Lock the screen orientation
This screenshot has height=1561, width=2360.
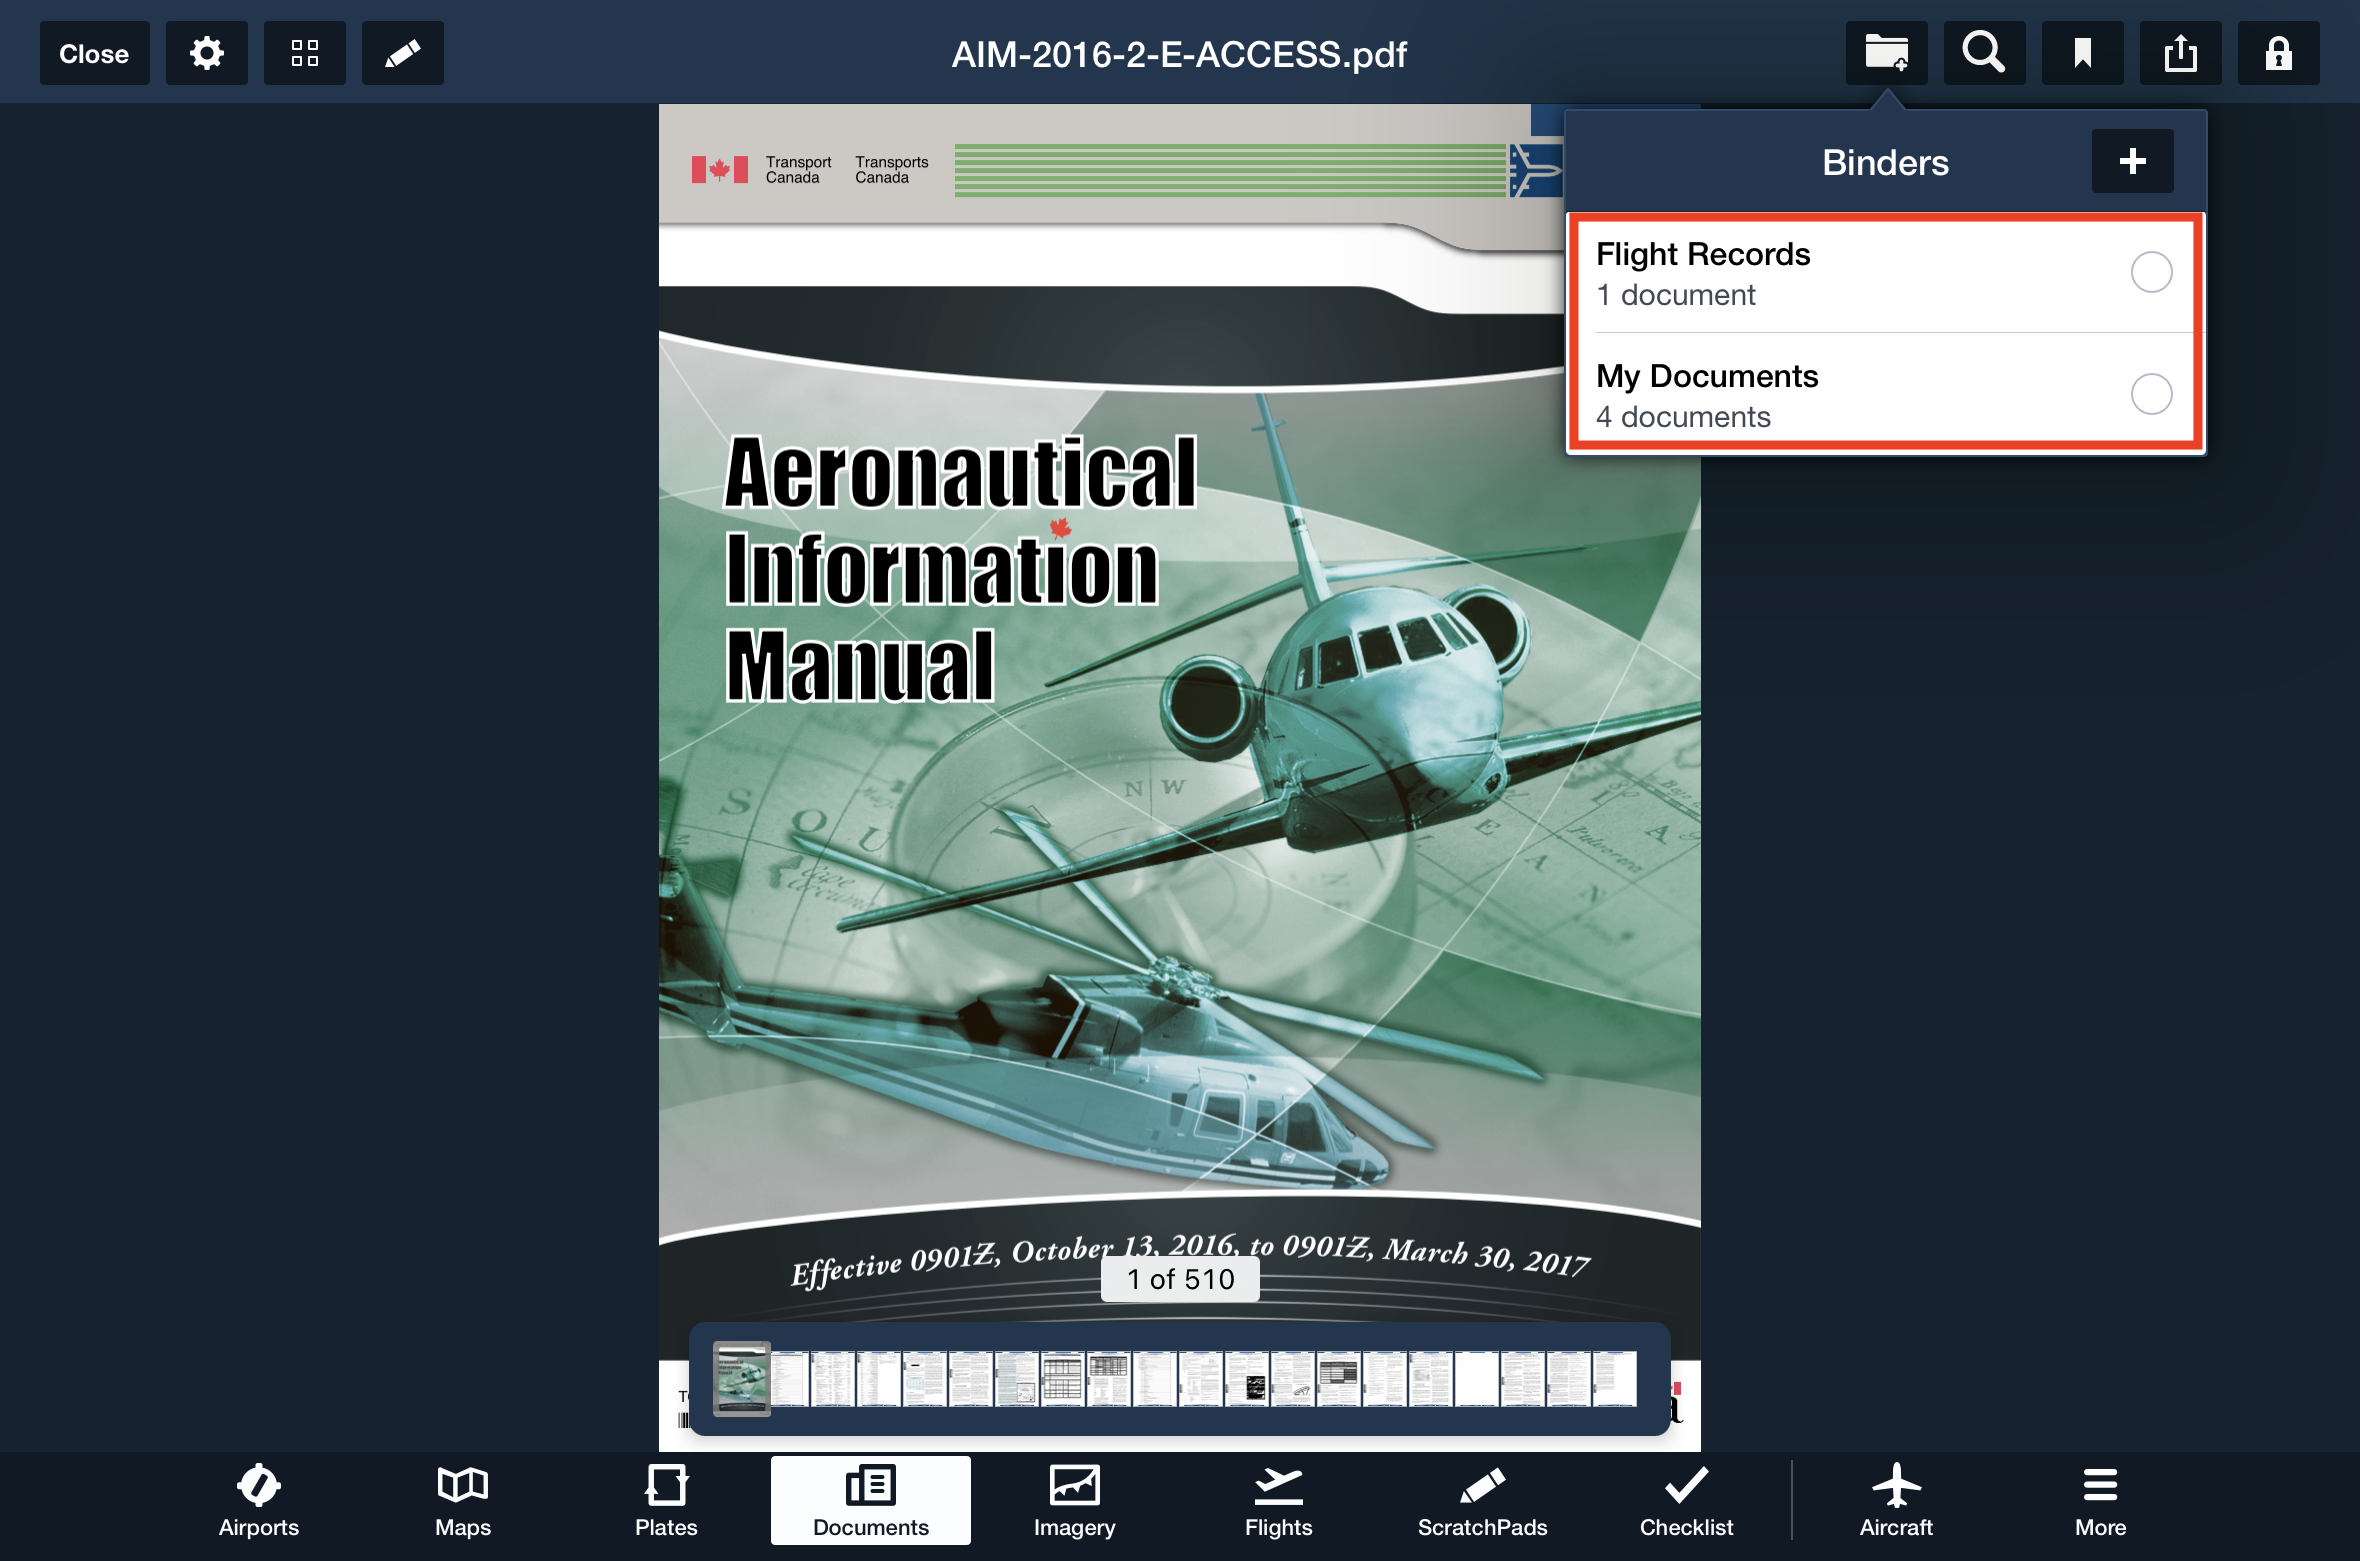[2277, 52]
